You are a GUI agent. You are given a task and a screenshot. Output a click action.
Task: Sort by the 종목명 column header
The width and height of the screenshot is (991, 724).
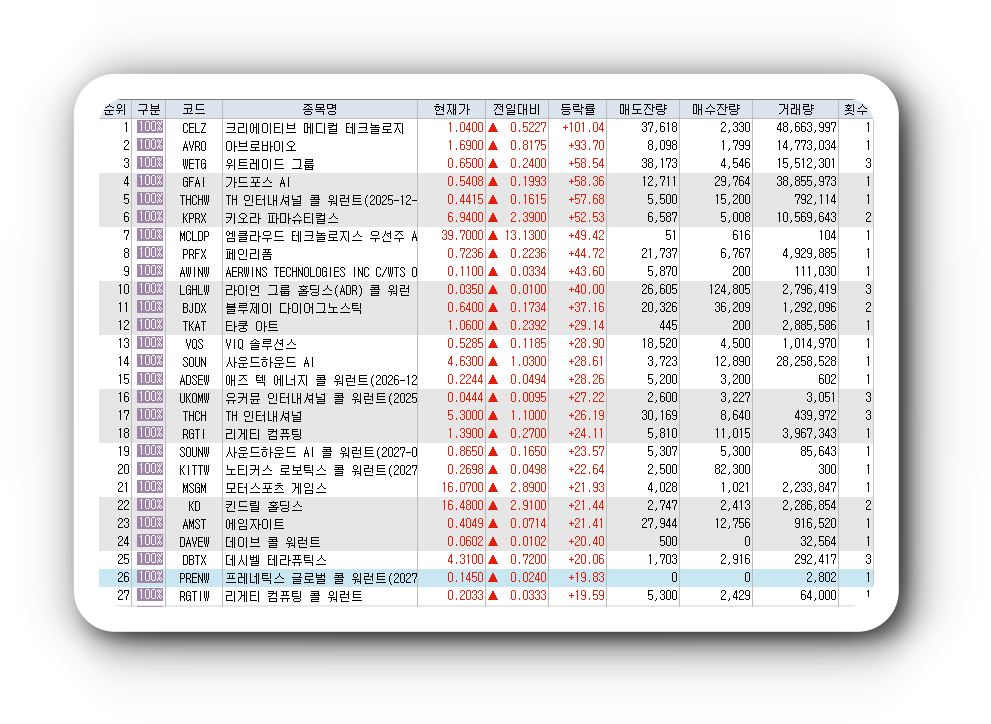[x=320, y=109]
